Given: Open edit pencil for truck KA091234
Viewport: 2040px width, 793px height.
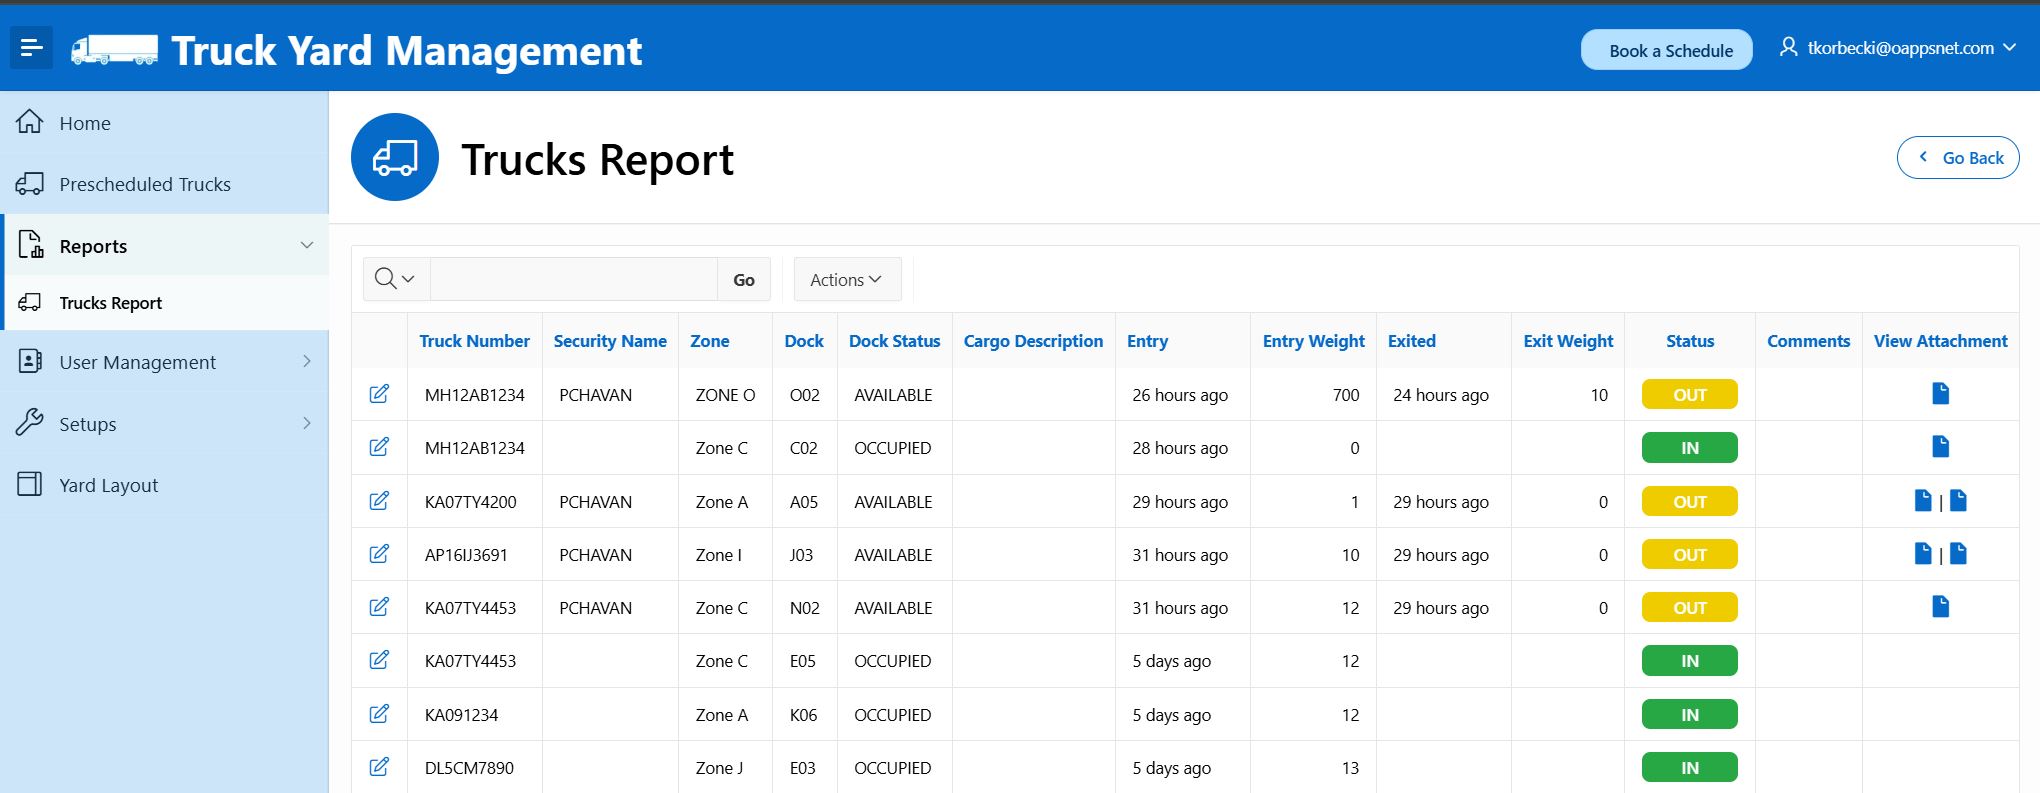Looking at the screenshot, I should point(379,714).
